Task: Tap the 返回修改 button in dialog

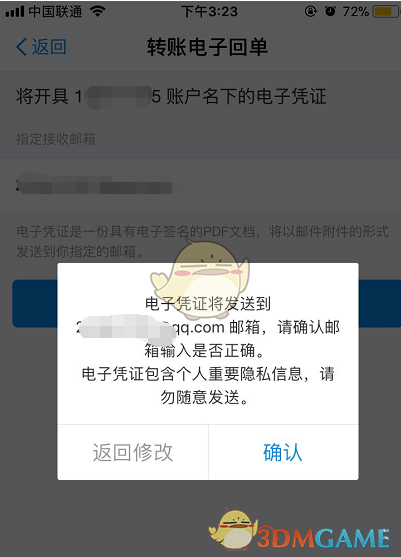Action: 133,452
